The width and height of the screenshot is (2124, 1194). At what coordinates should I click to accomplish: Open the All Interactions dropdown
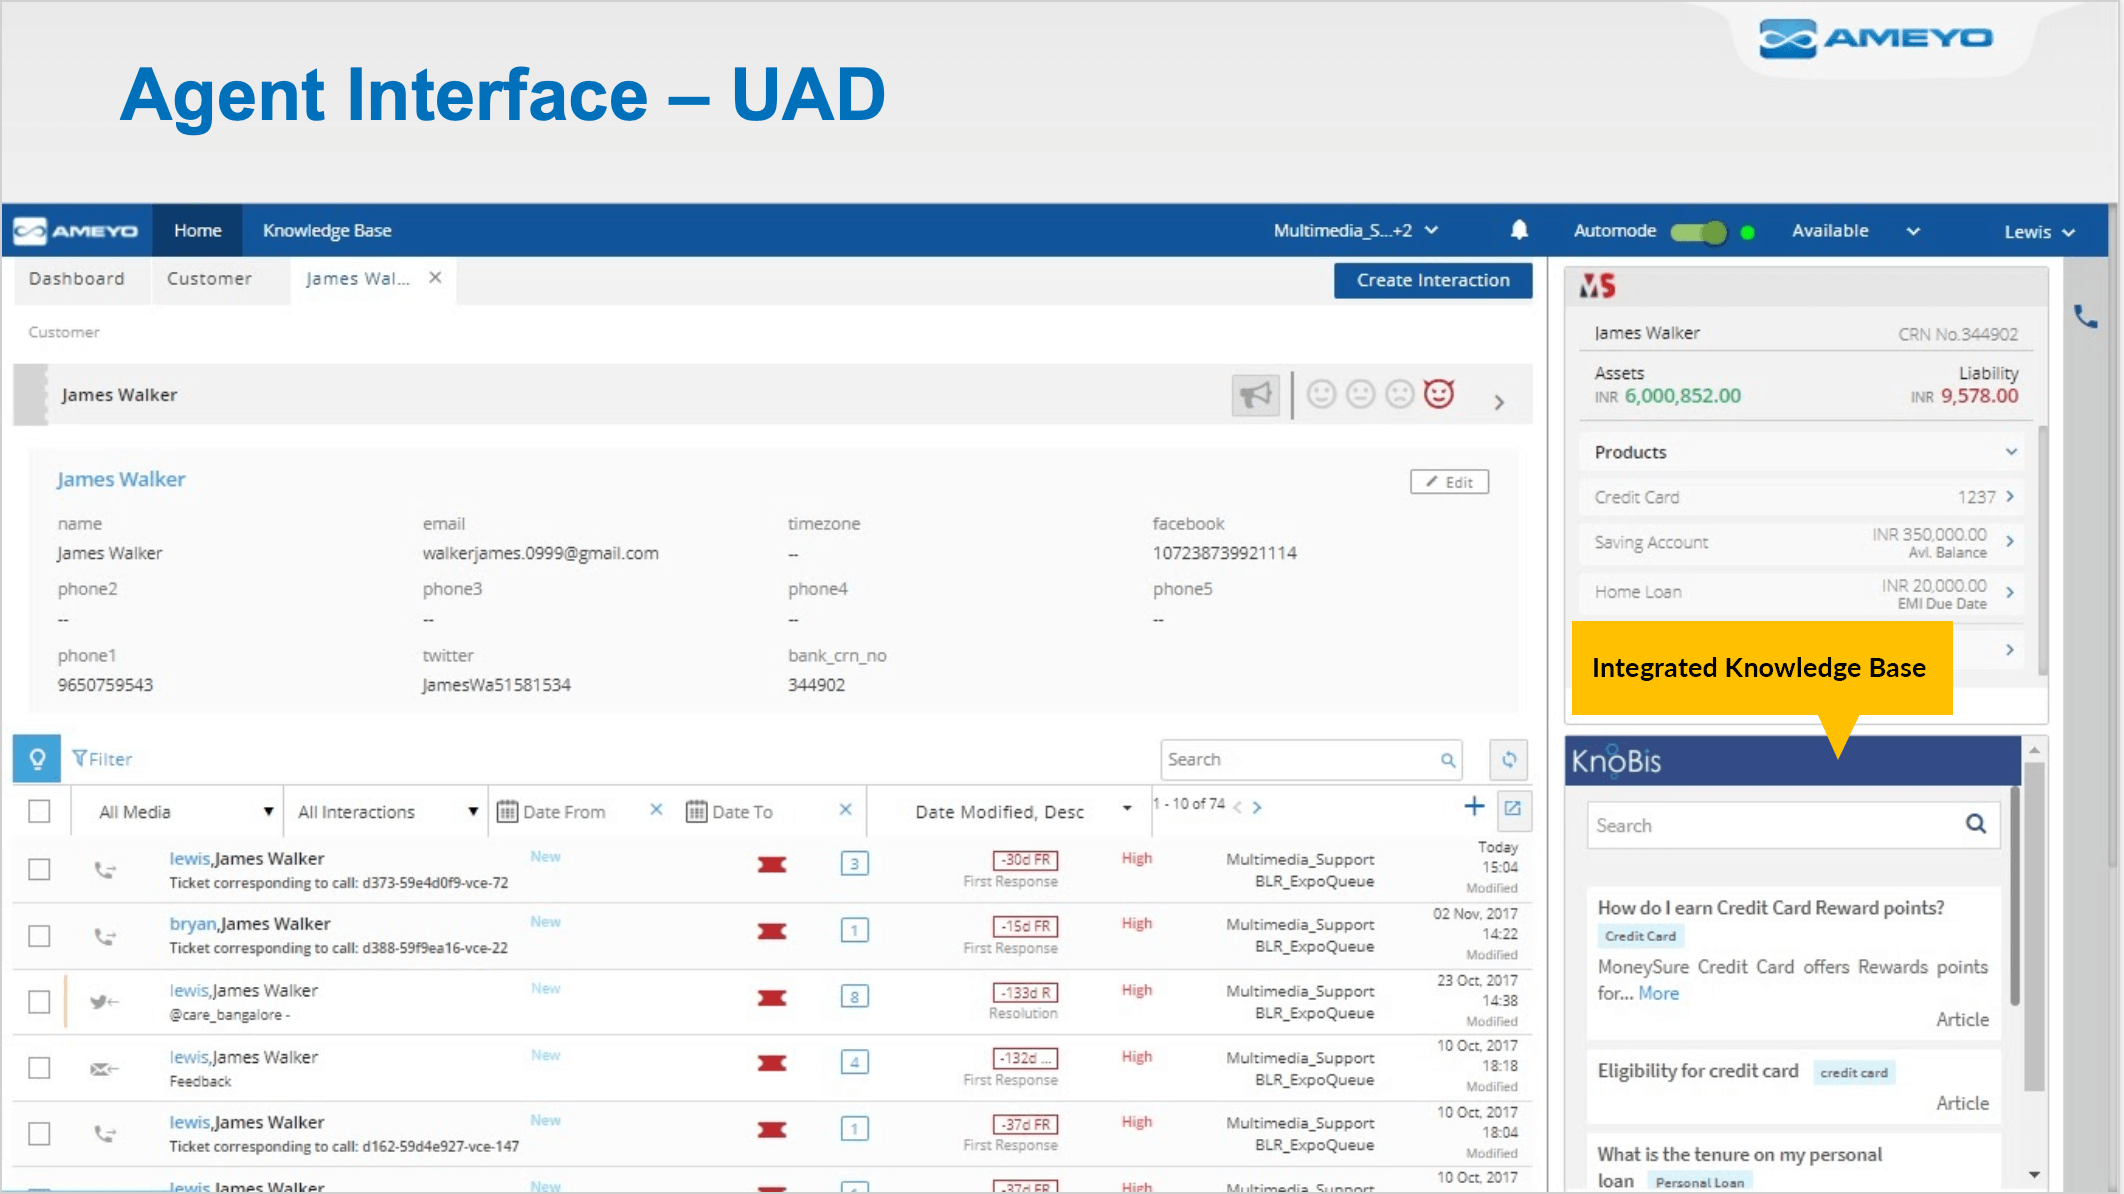388,812
